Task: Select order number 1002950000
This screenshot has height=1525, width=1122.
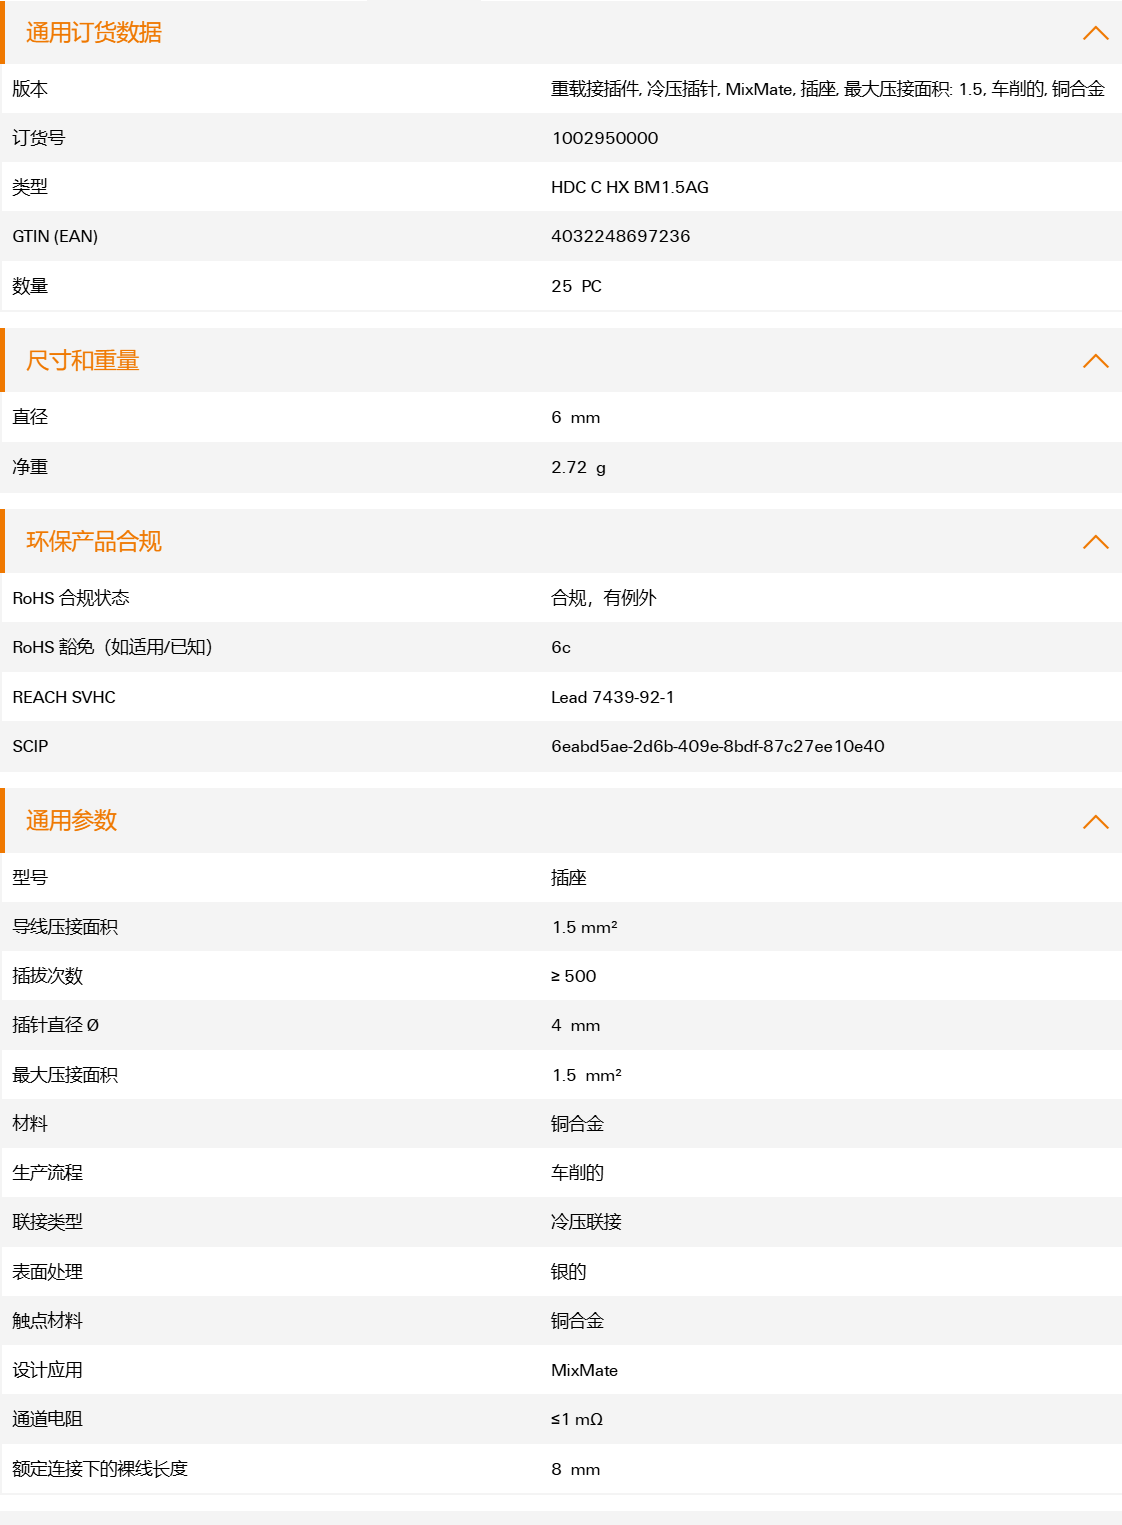Action: [605, 138]
